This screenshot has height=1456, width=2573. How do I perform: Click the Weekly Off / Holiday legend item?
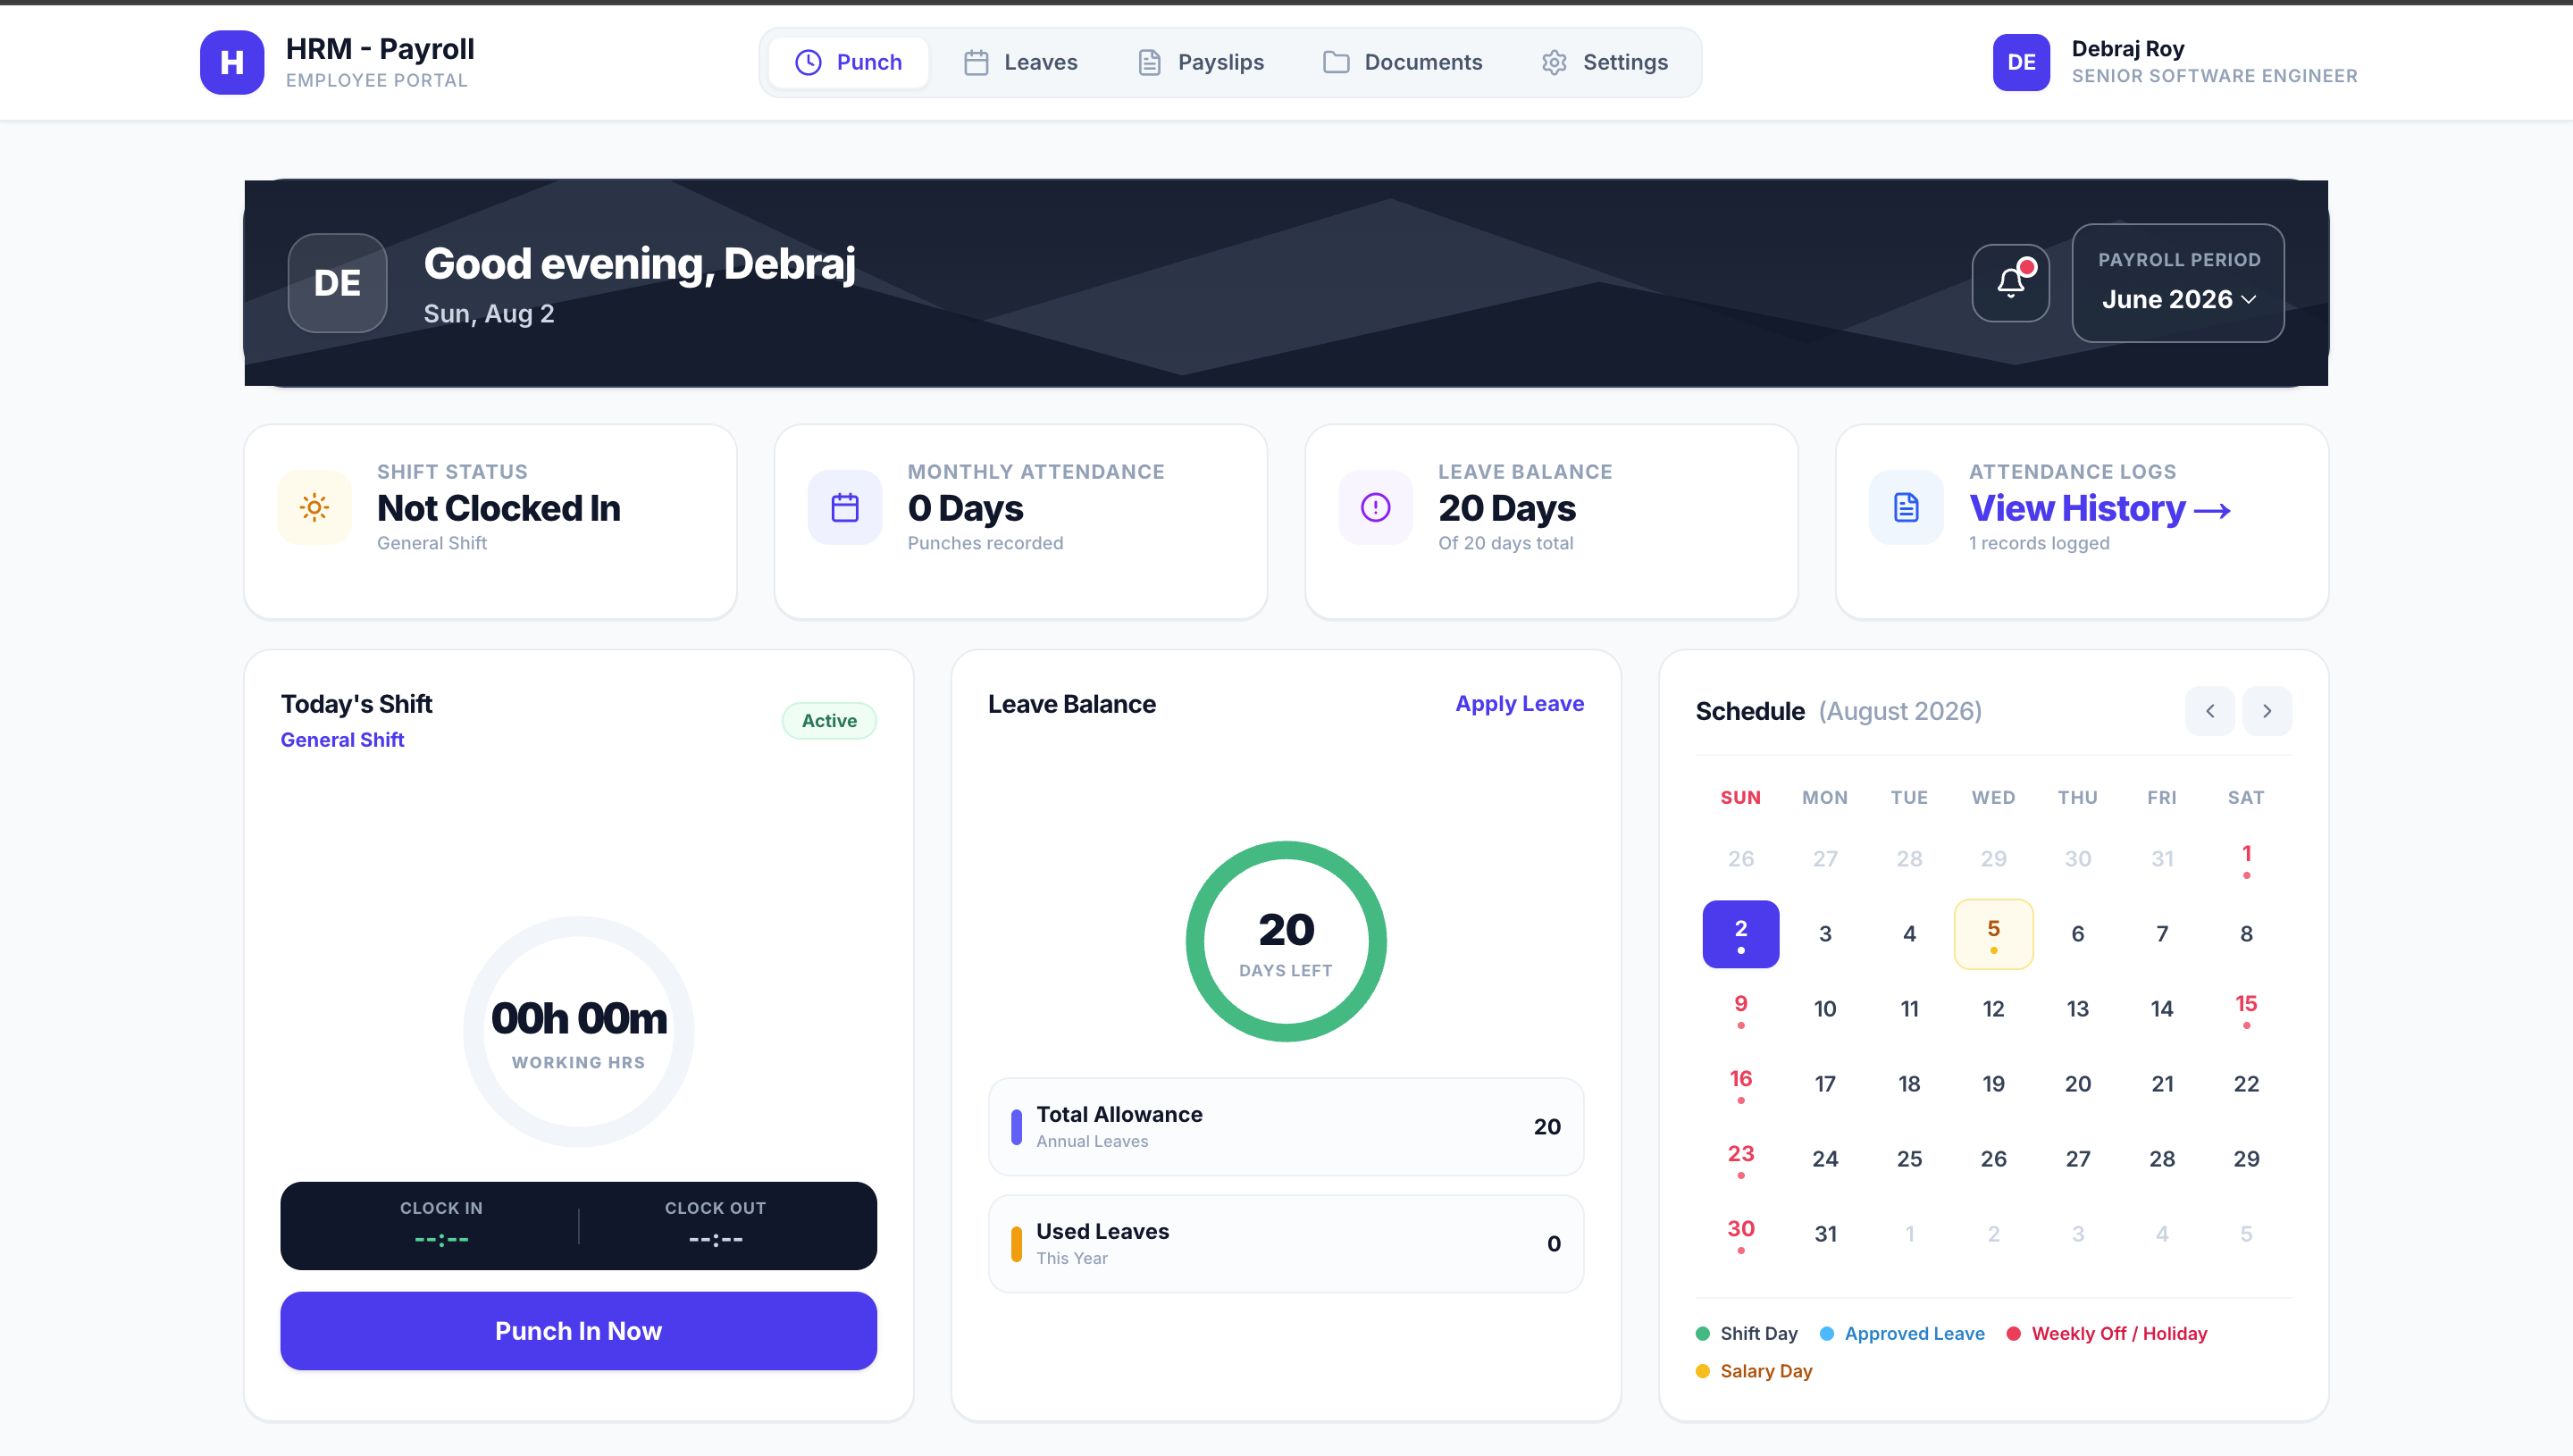click(x=2106, y=1333)
